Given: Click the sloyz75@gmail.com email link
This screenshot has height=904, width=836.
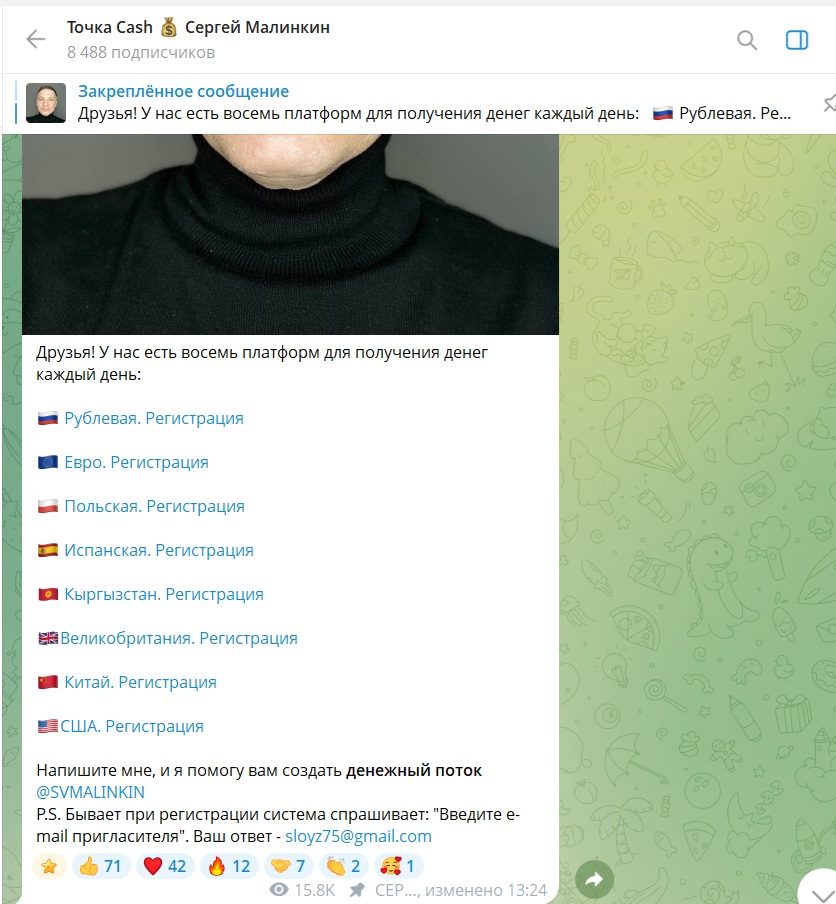Looking at the screenshot, I should tap(358, 836).
